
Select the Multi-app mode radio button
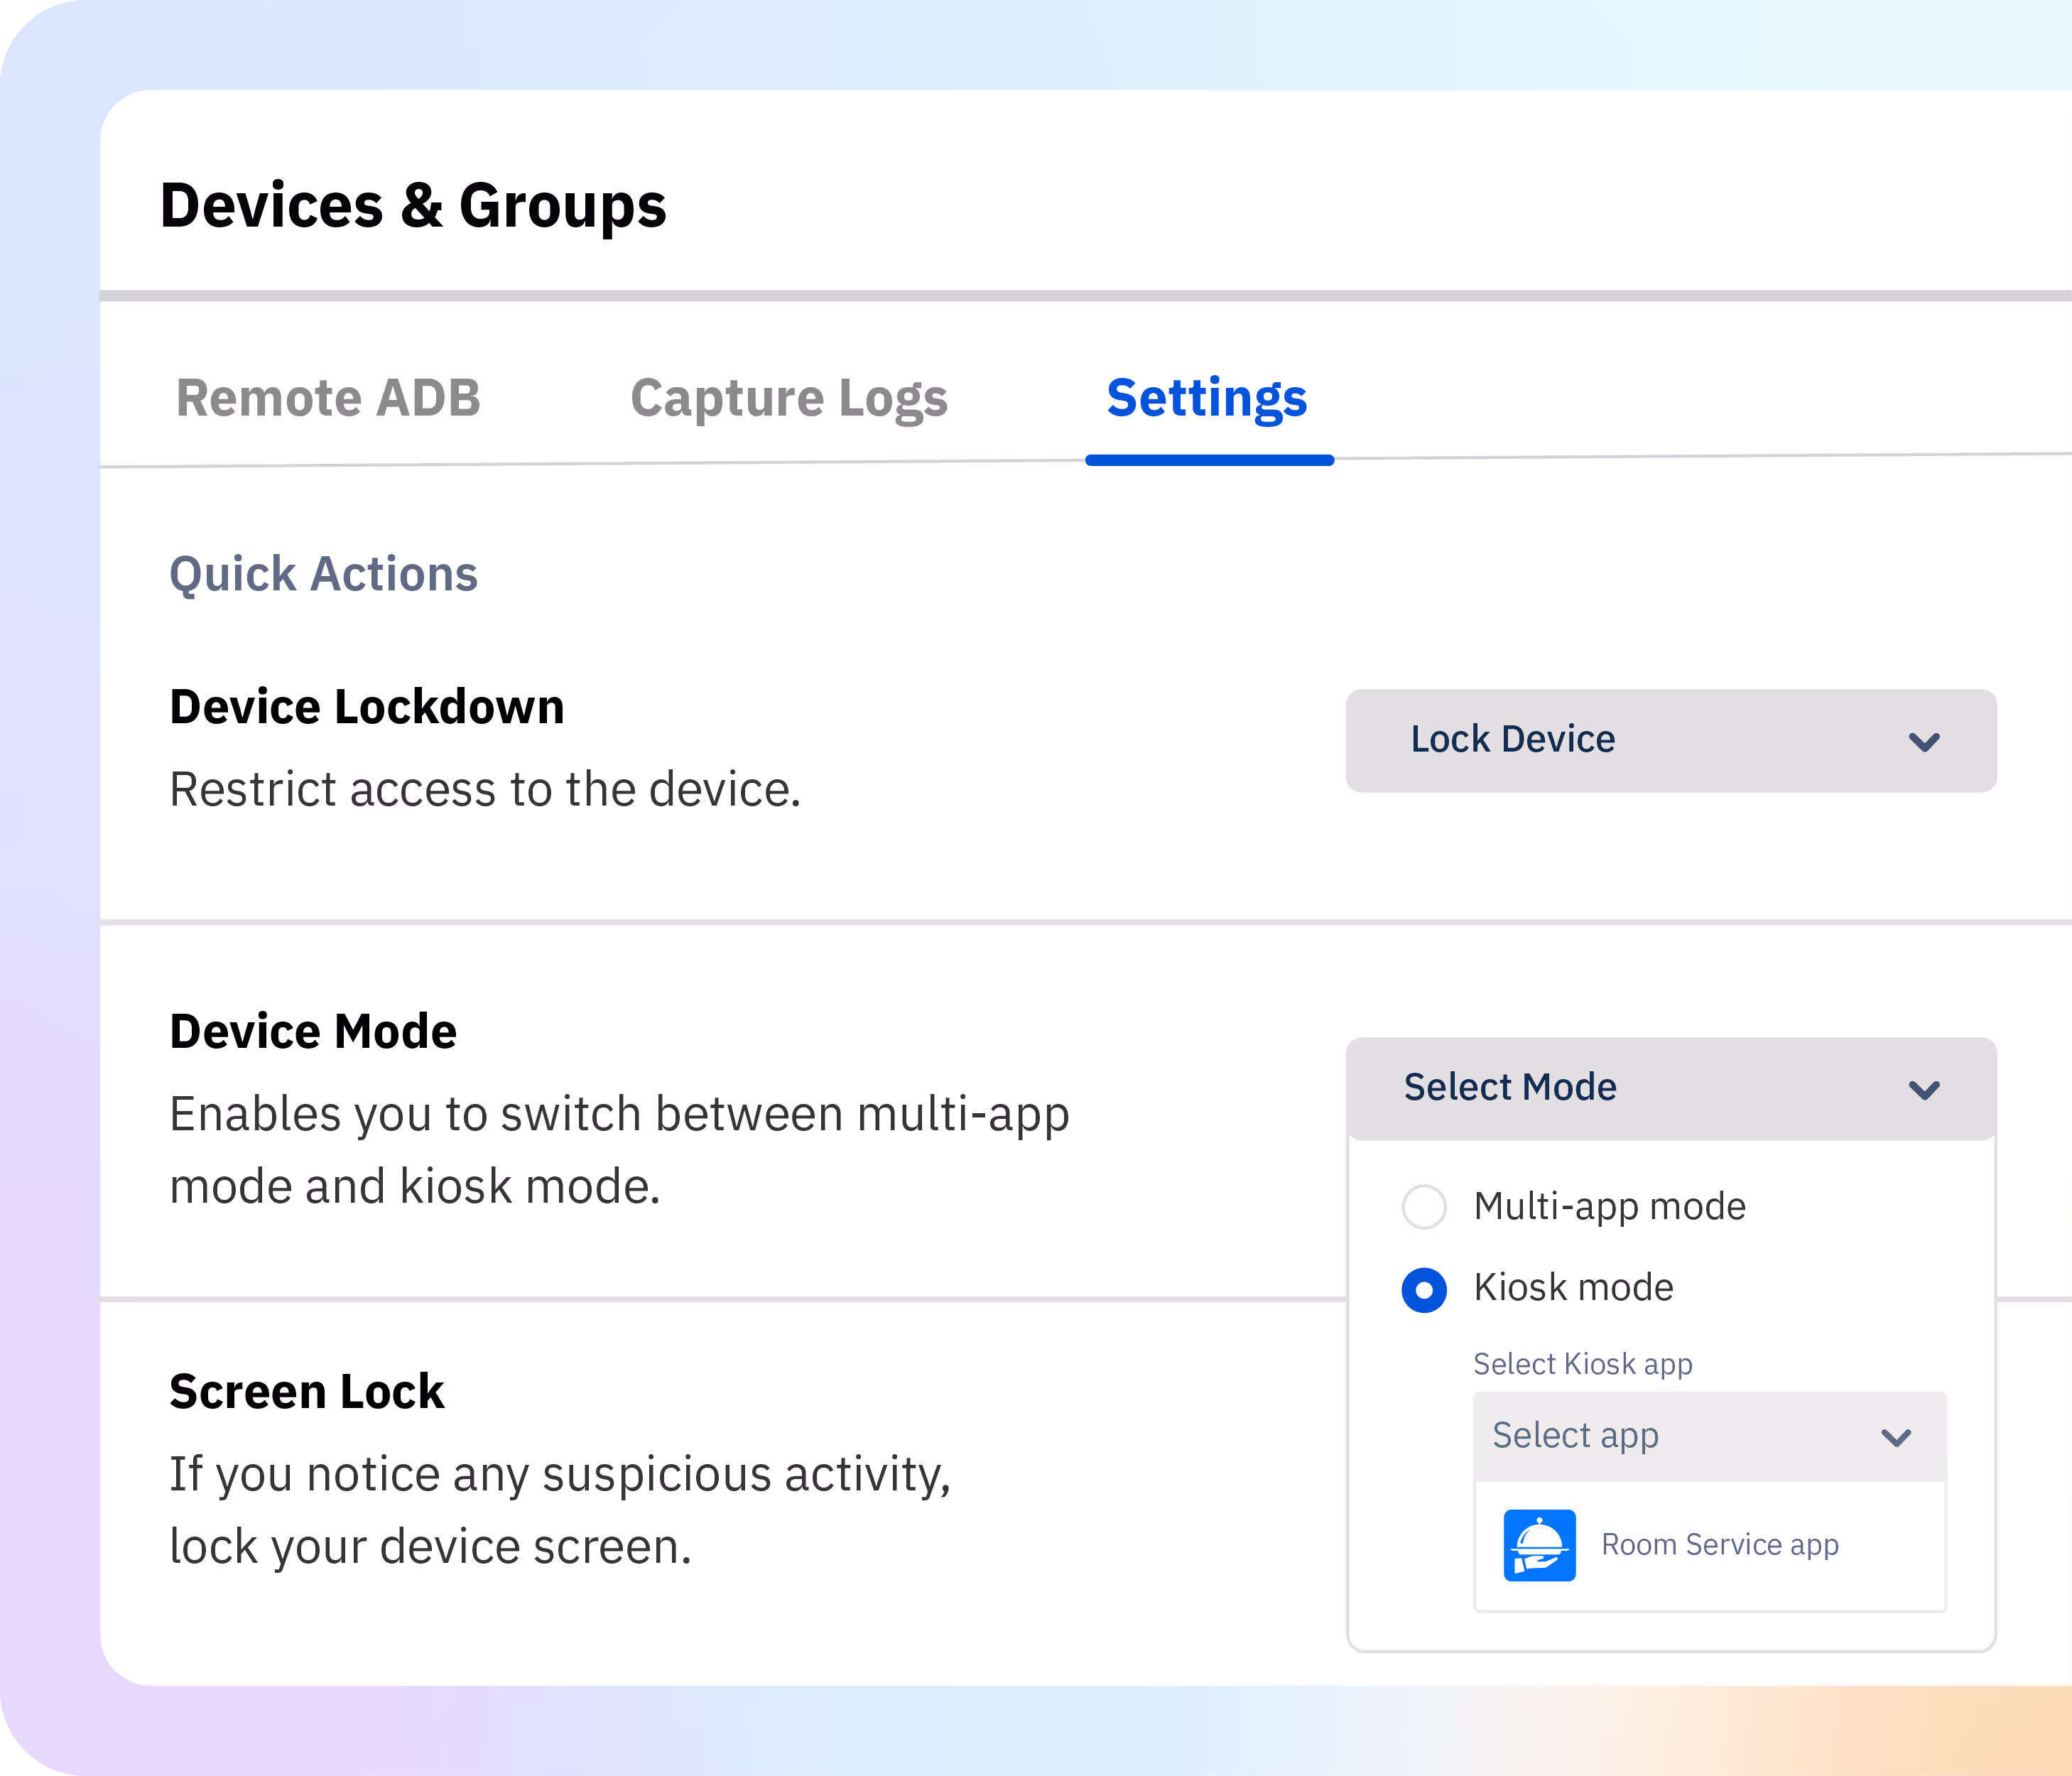tap(1424, 1207)
